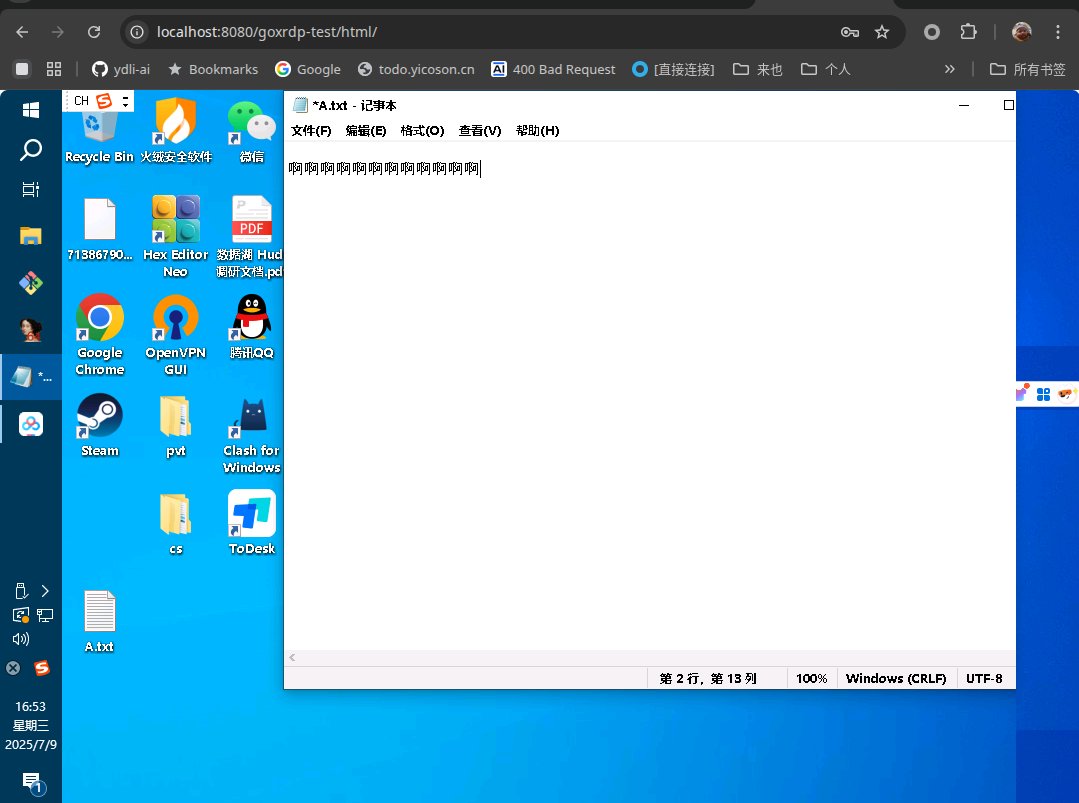Image resolution: width=1079 pixels, height=803 pixels.
Task: Open the 微信 WeChat shortcut
Action: coord(251,132)
